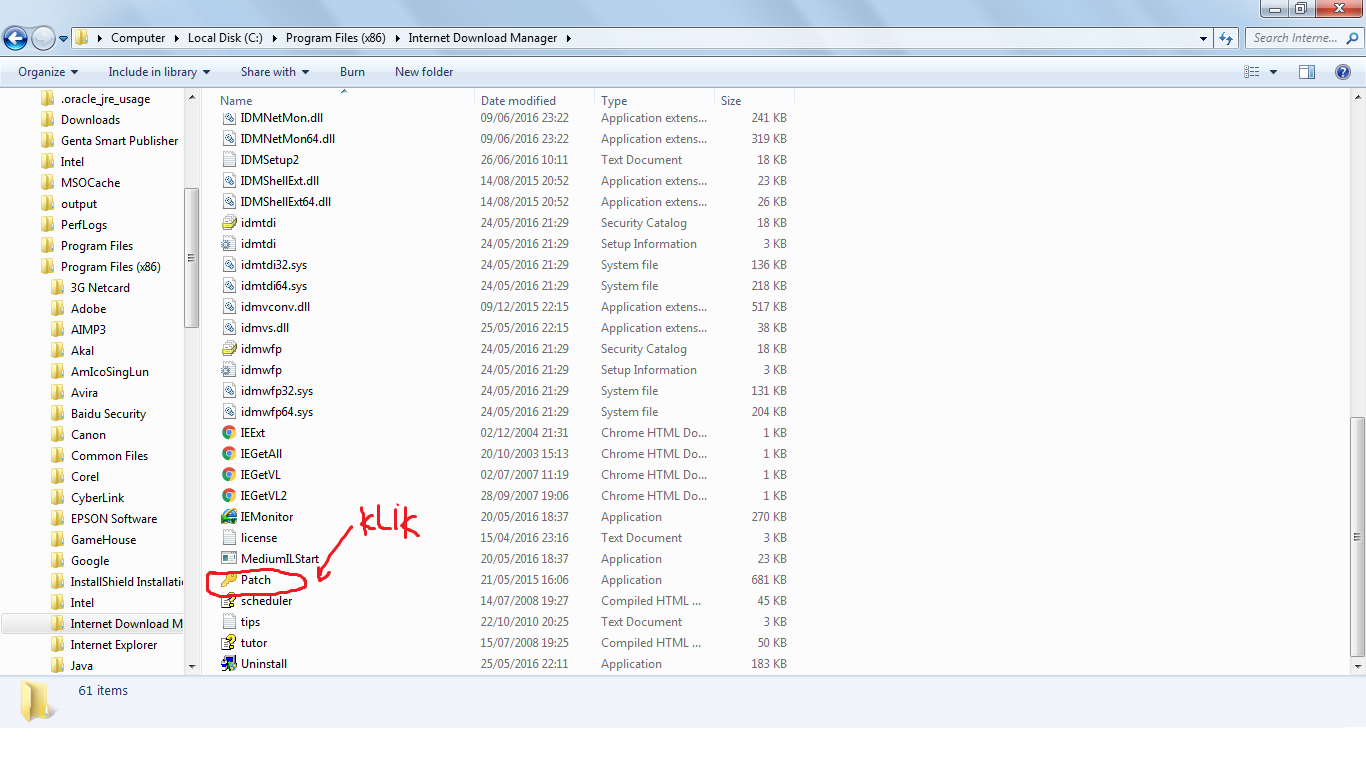The image size is (1366, 768).
Task: Select the idmwfp64.sys system file icon
Action: click(x=229, y=412)
